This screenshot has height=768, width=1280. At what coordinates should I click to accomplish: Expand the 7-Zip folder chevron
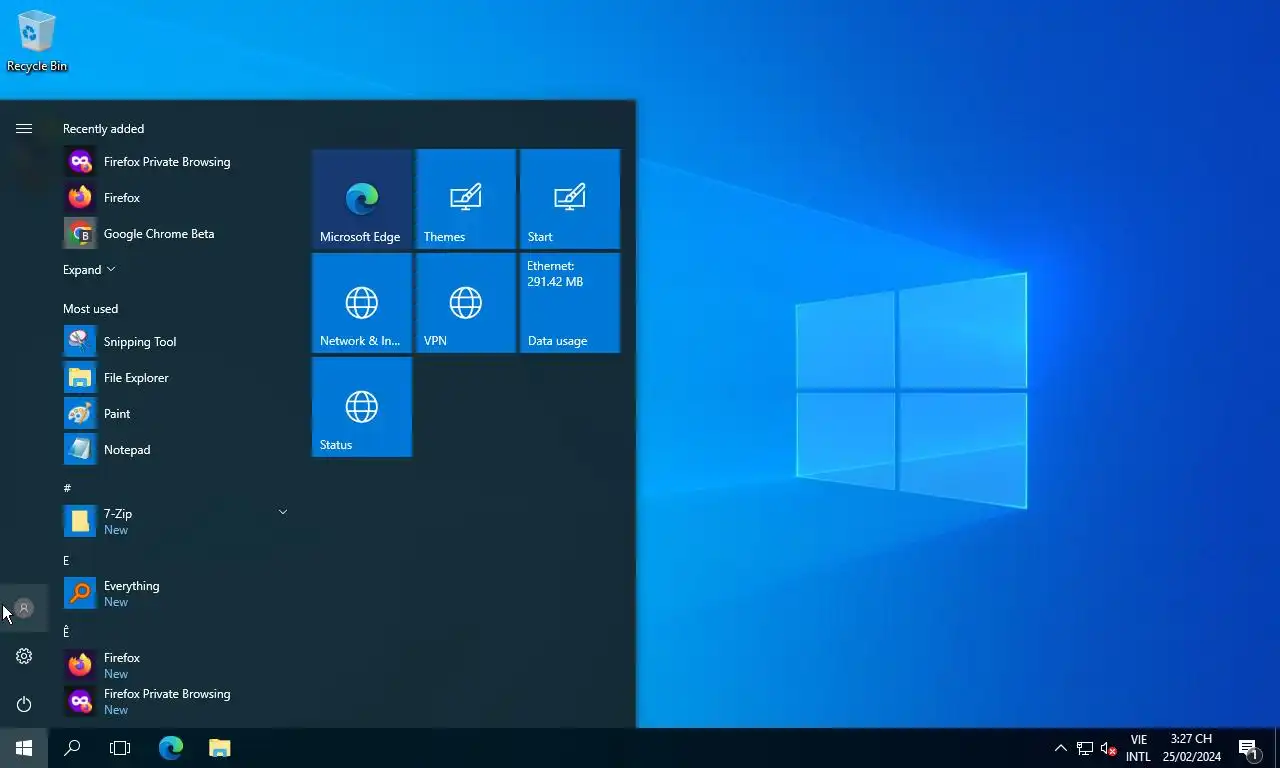[x=282, y=512]
